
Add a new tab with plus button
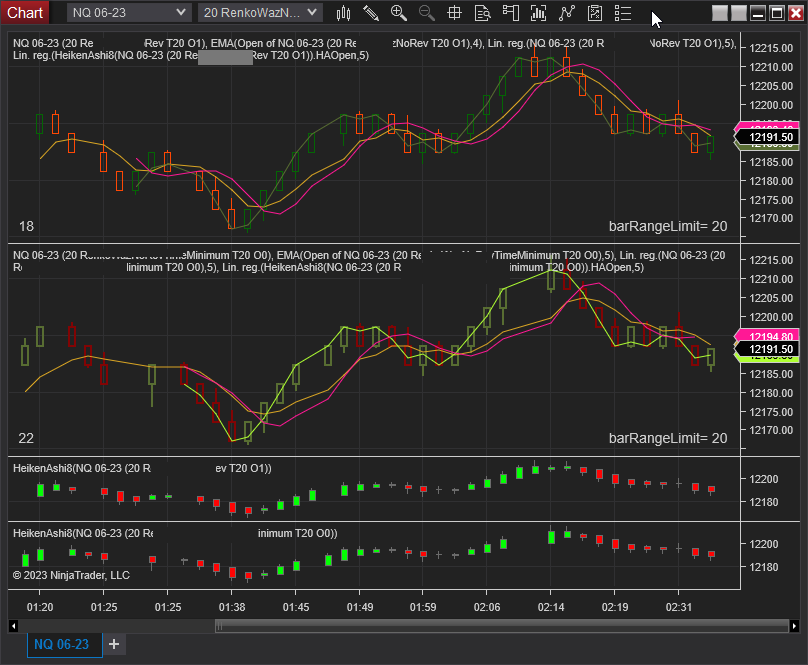point(114,644)
